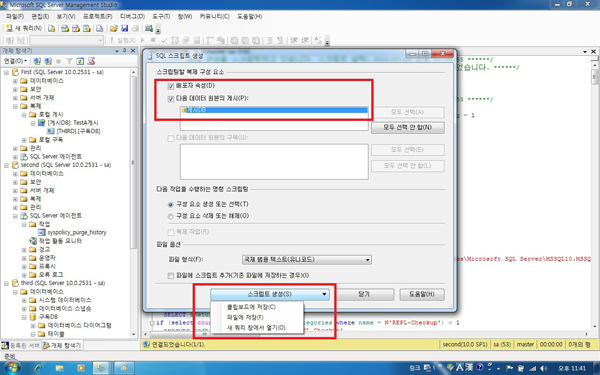Expand the 시스템 데이터베이스 folder under third server
The image size is (600, 375).
click(x=24, y=300)
